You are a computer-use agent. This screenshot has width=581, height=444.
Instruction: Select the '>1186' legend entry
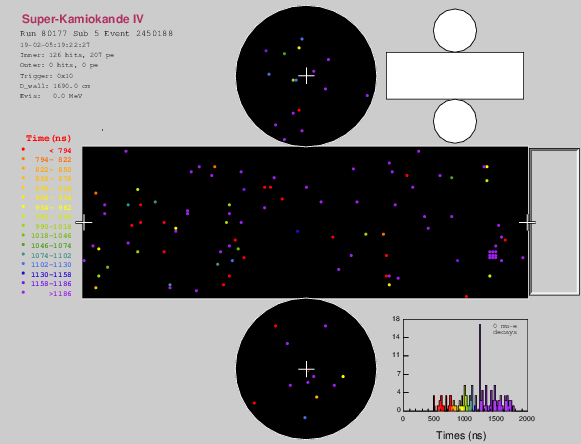point(60,294)
